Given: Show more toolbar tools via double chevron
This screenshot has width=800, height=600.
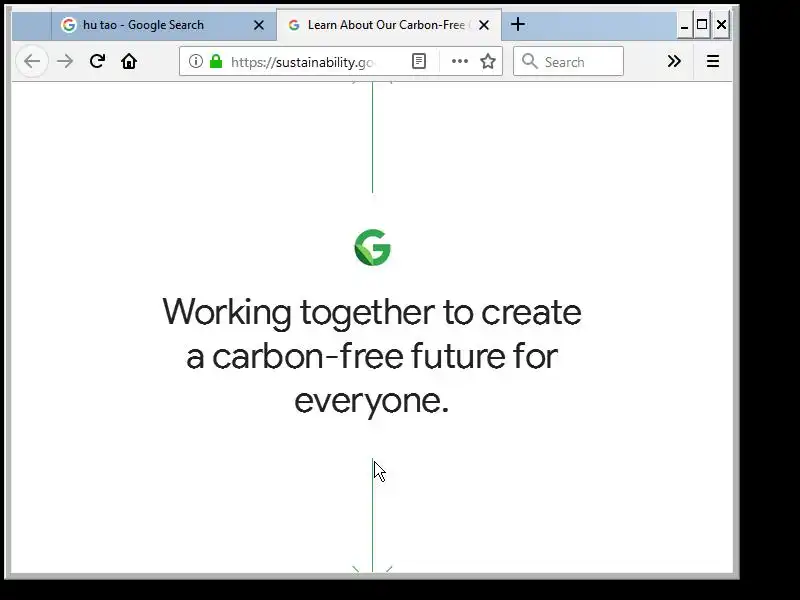Looking at the screenshot, I should click(674, 61).
